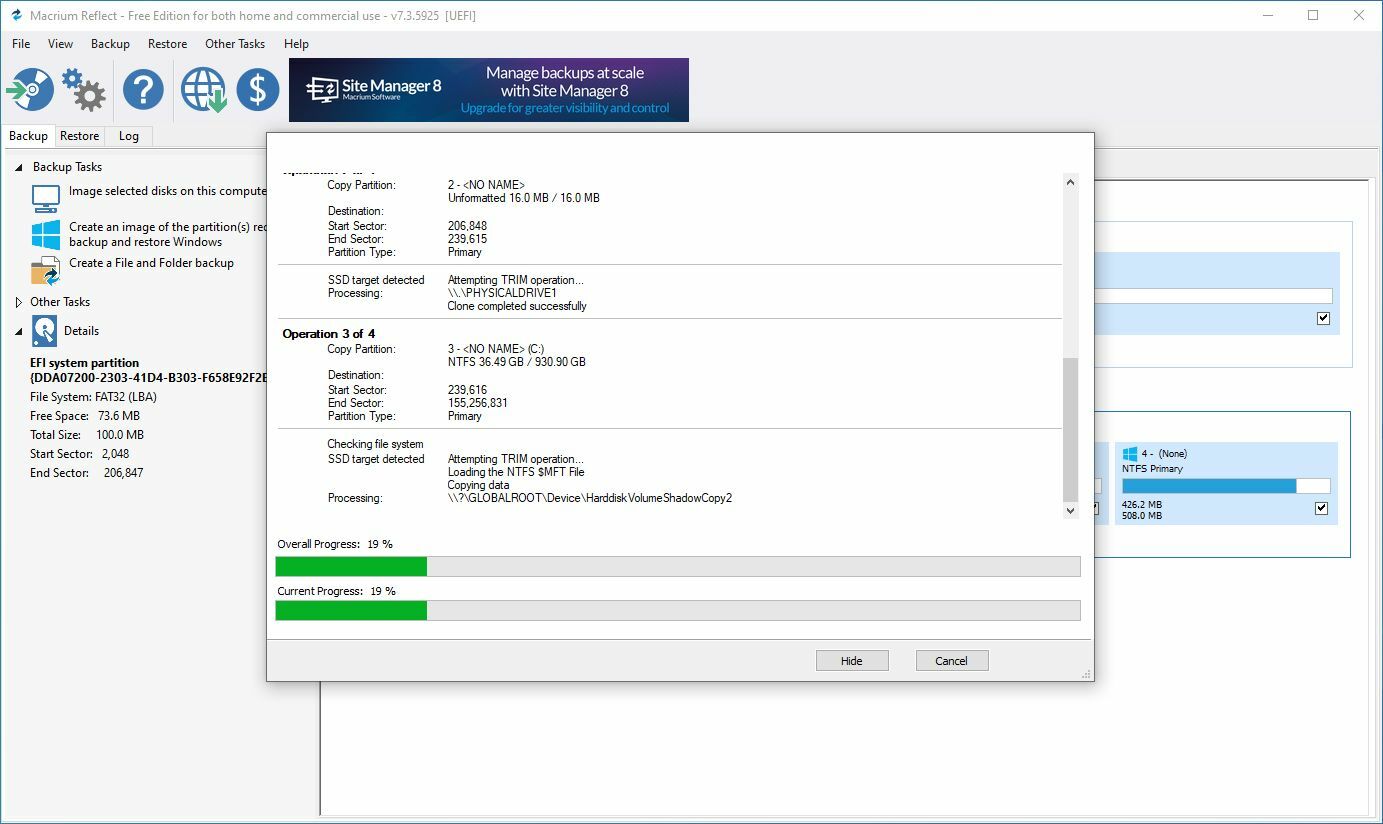Toggle the checkbox on the upper disk partition

tap(1323, 318)
